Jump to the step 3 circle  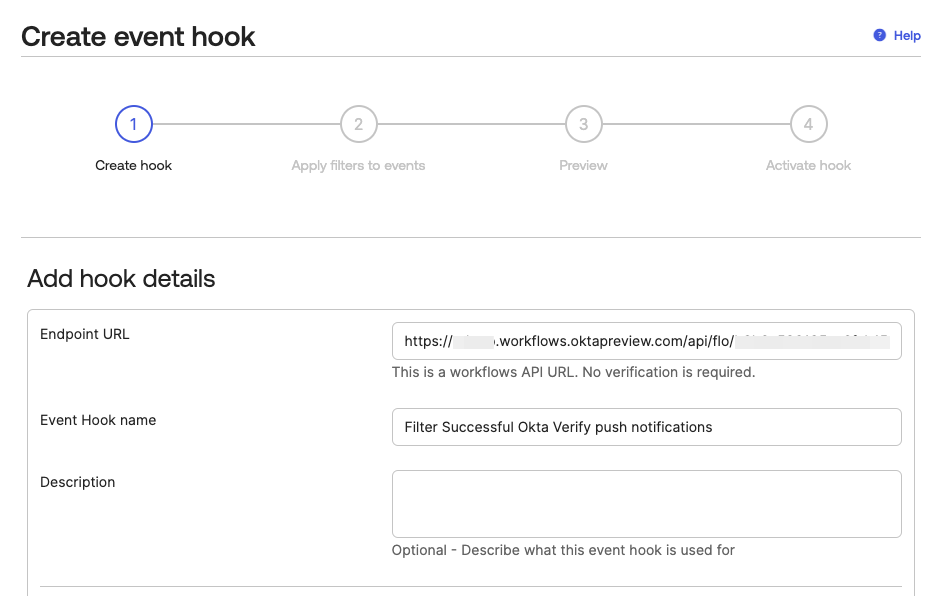point(583,125)
